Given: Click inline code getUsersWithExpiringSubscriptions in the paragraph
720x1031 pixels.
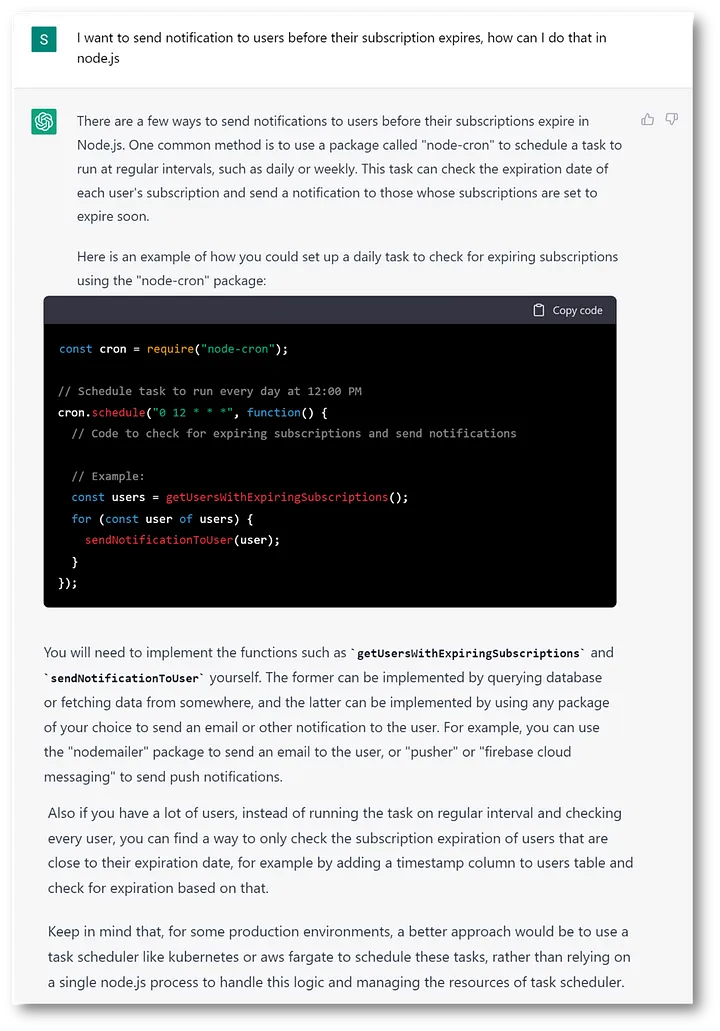Looking at the screenshot, I should pyautogui.click(x=468, y=653).
